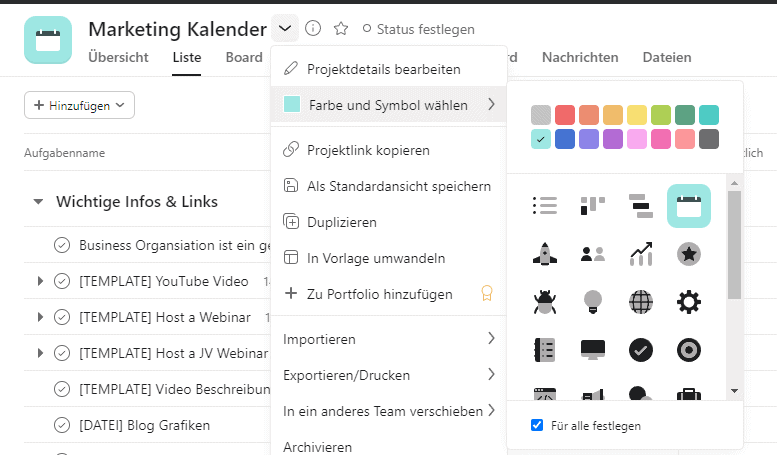Star the Marketing Kalender project as favorite
The width and height of the screenshot is (777, 455).
click(341, 29)
